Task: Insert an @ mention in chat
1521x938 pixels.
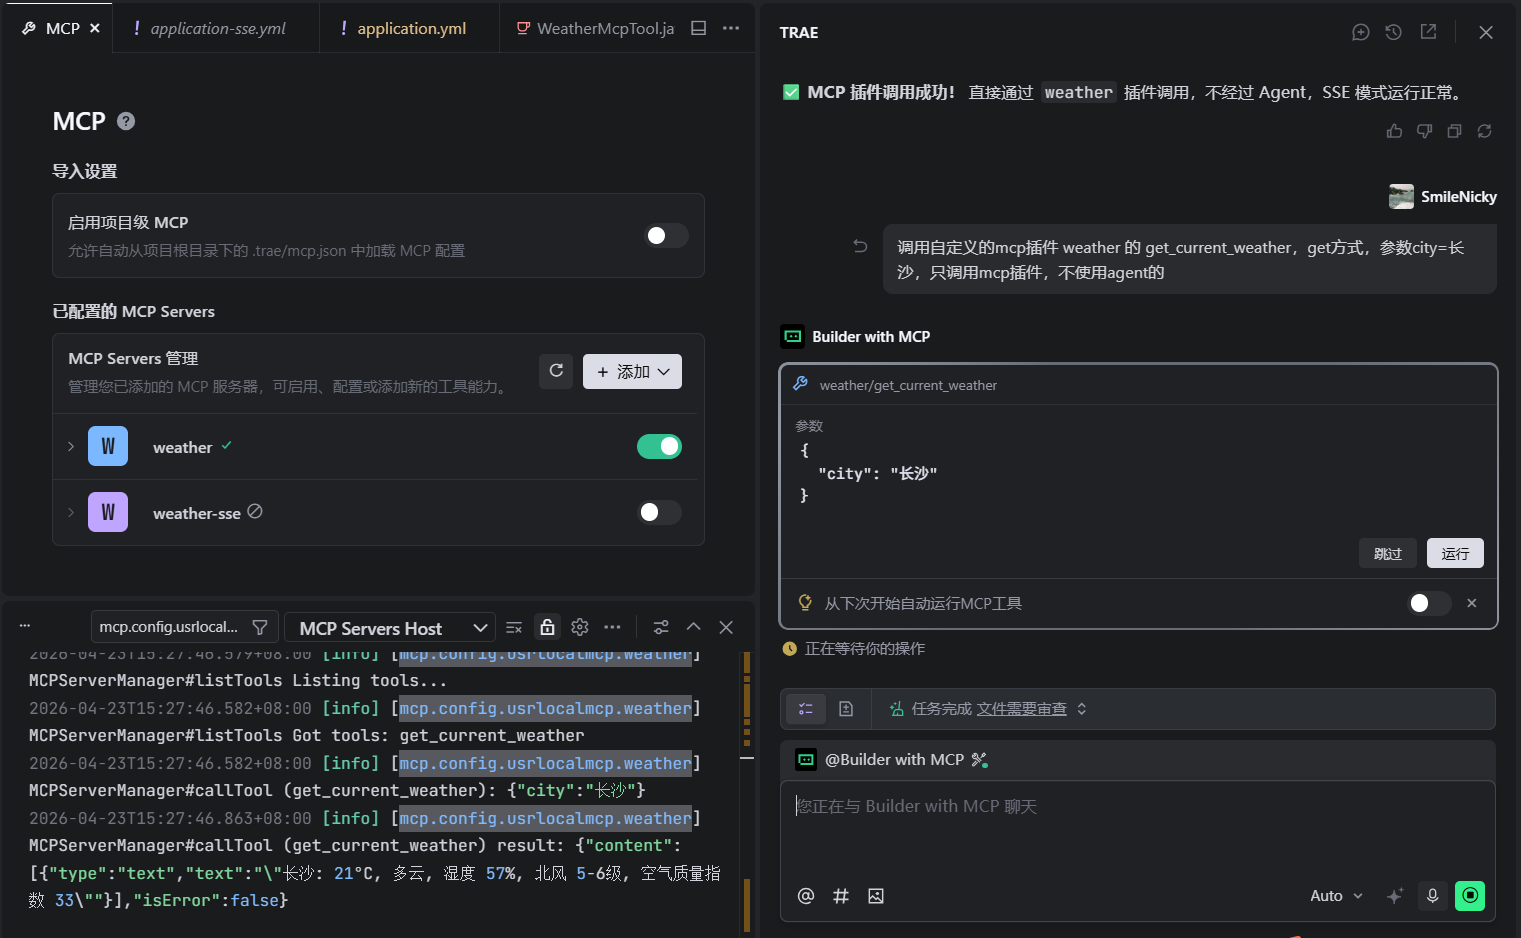Action: [806, 896]
